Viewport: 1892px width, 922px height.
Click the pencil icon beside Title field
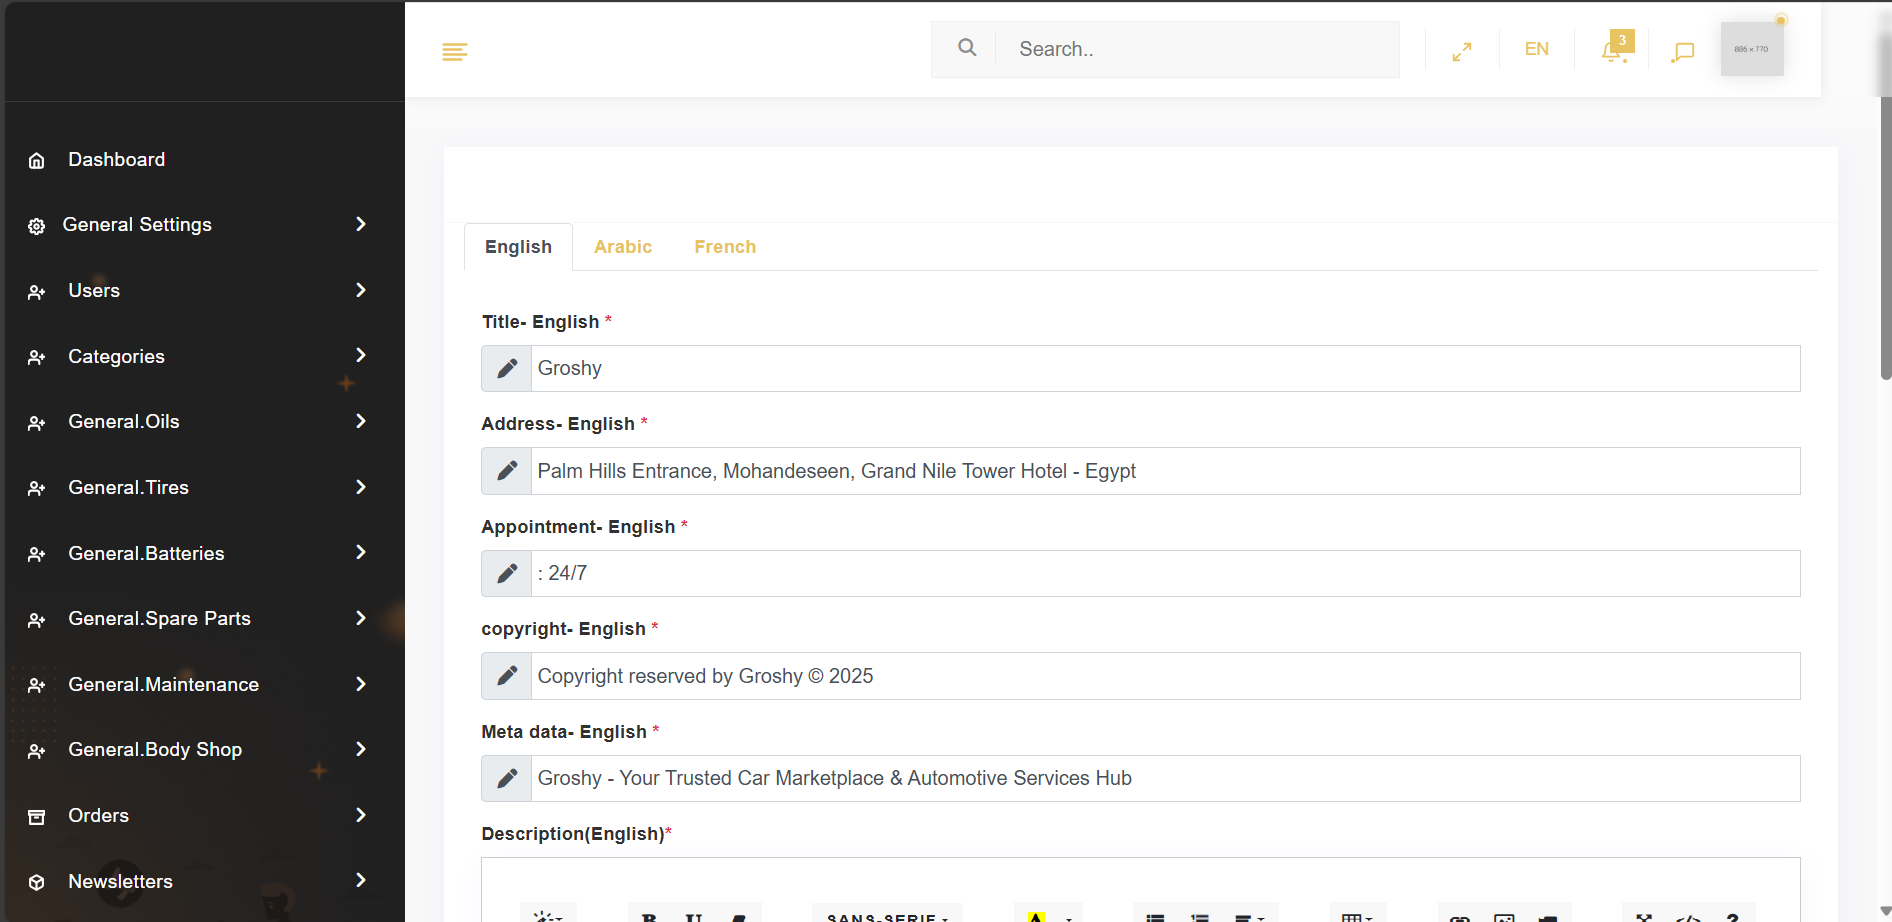tap(507, 369)
